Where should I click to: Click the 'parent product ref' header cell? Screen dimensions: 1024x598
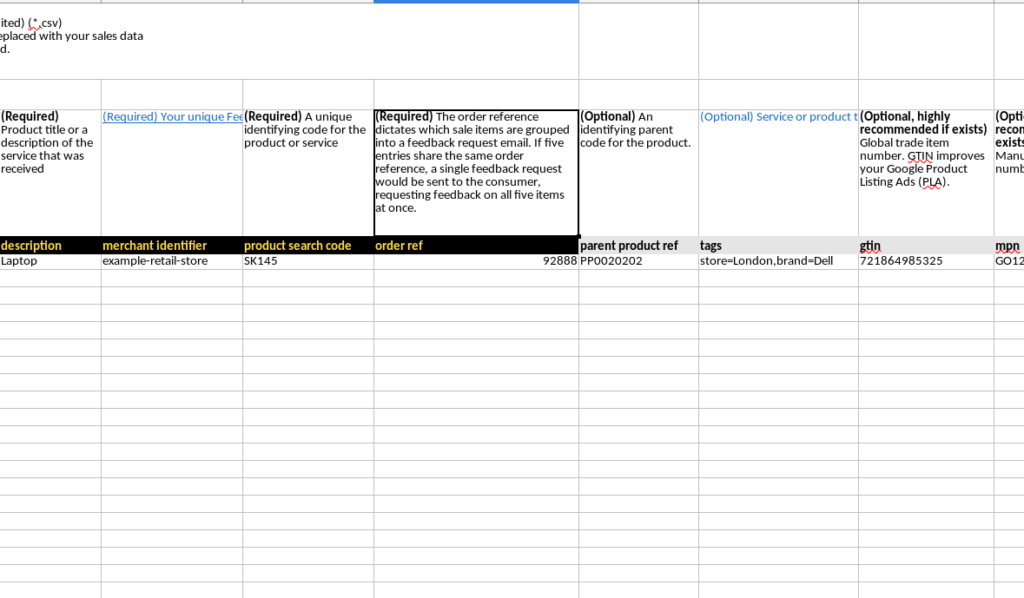click(x=638, y=246)
